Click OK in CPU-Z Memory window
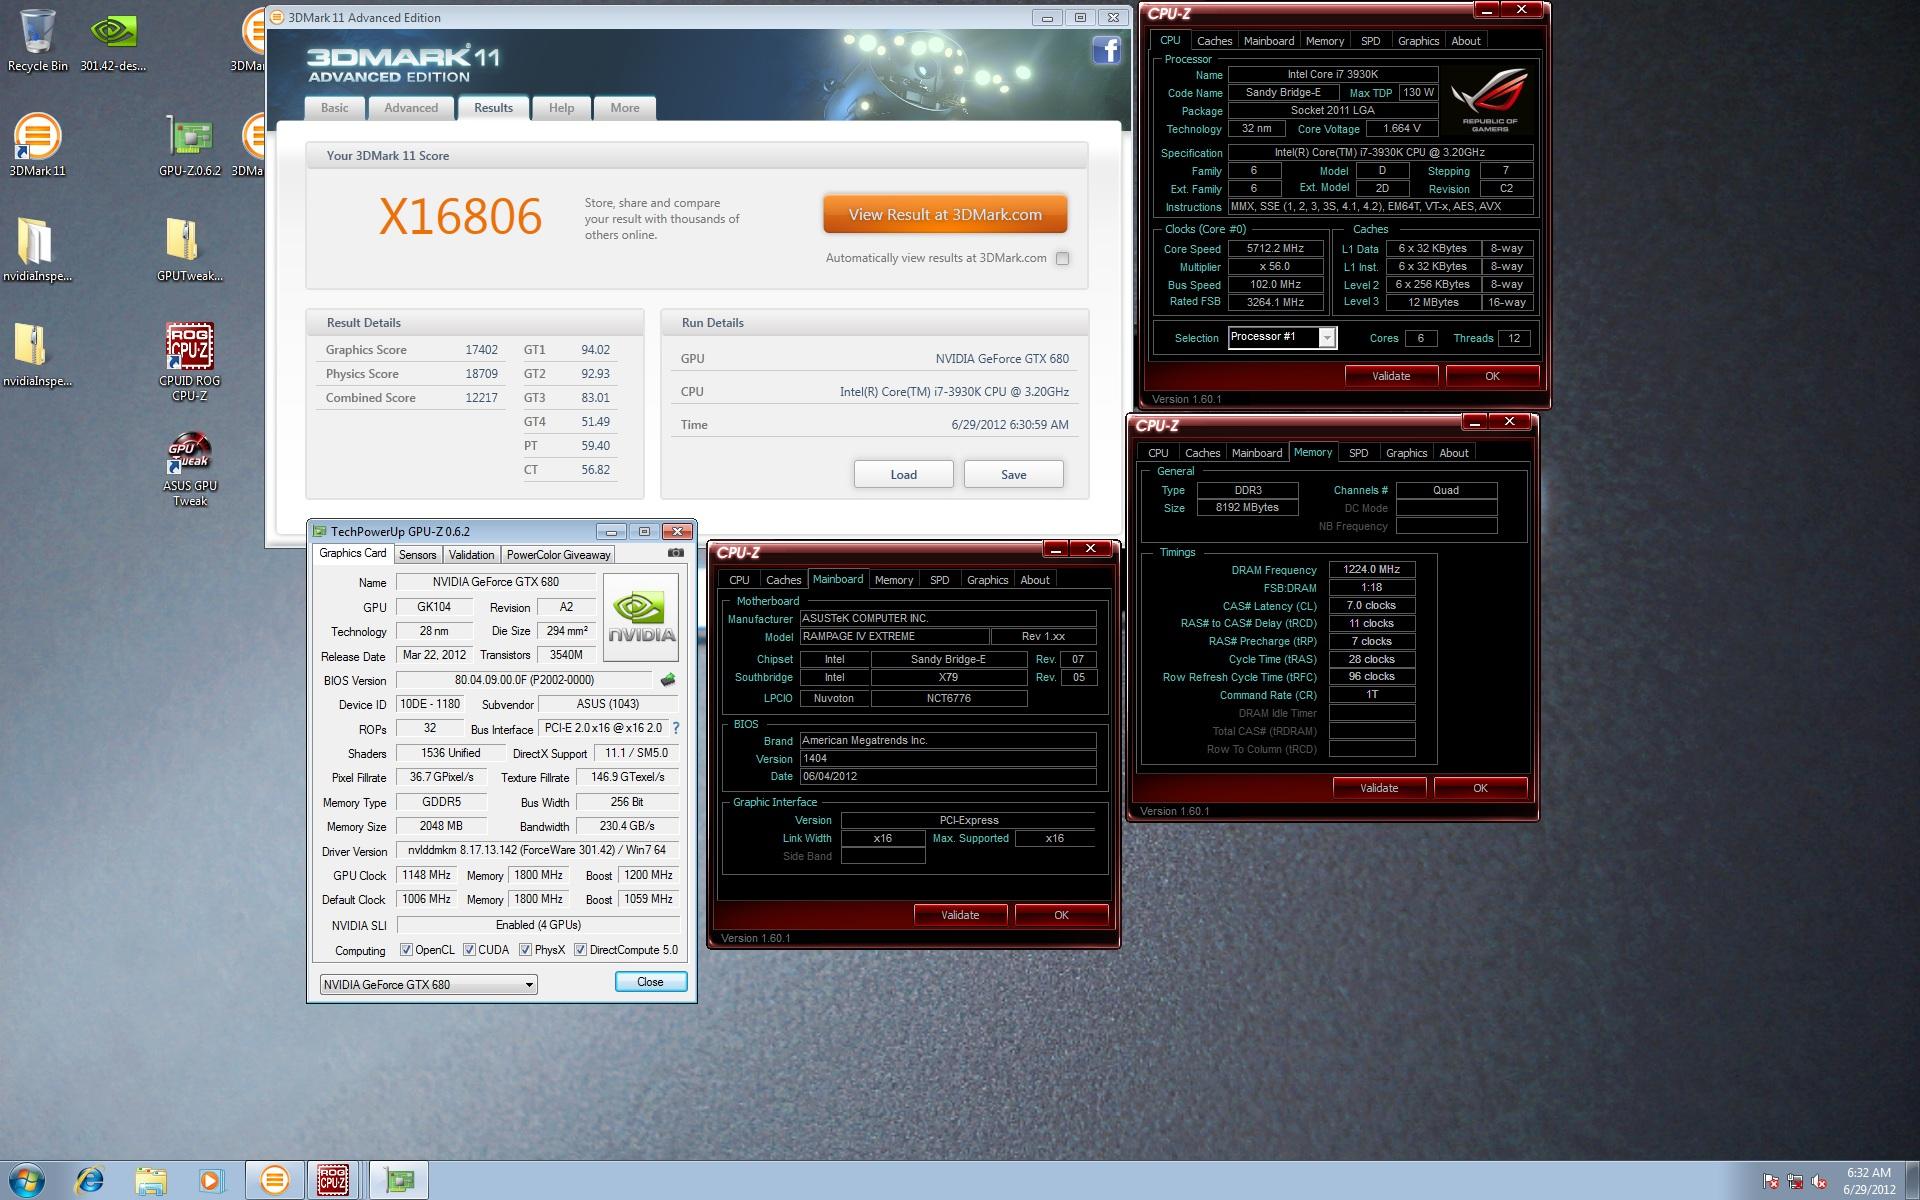1920x1200 pixels. 1480,788
